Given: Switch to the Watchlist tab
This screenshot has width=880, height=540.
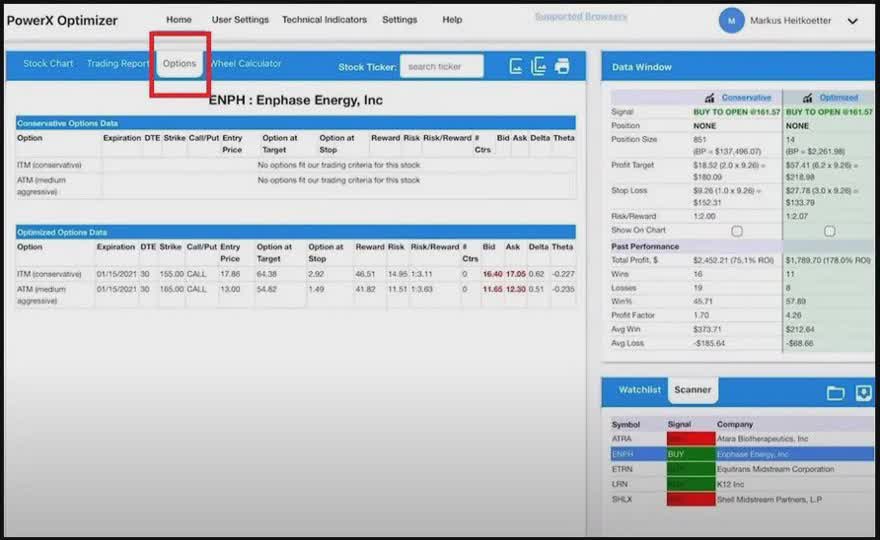Looking at the screenshot, I should tap(639, 390).
